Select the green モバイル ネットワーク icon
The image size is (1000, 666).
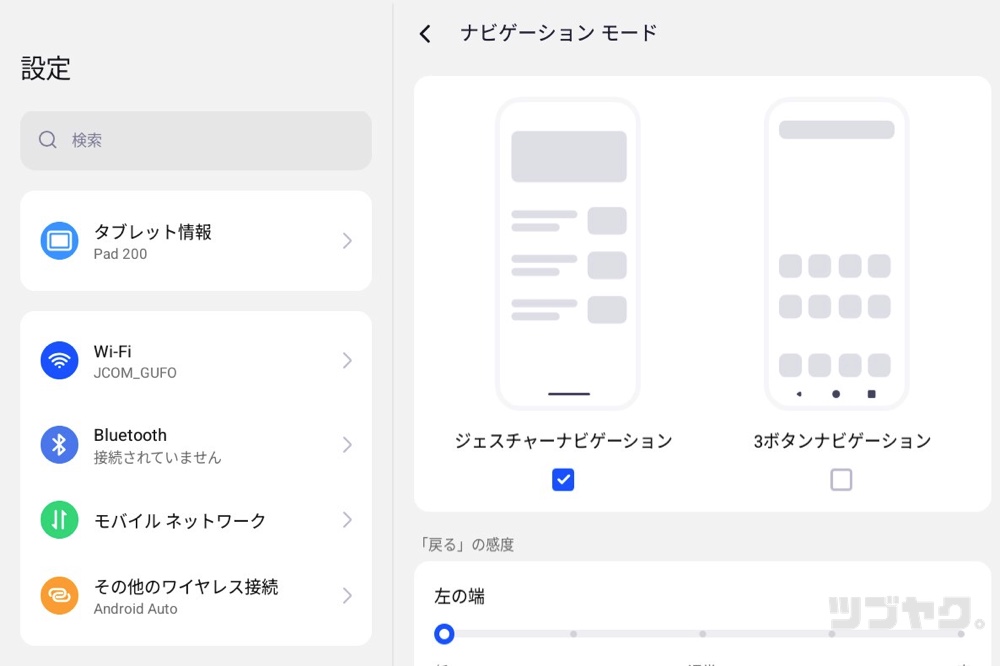tap(59, 521)
